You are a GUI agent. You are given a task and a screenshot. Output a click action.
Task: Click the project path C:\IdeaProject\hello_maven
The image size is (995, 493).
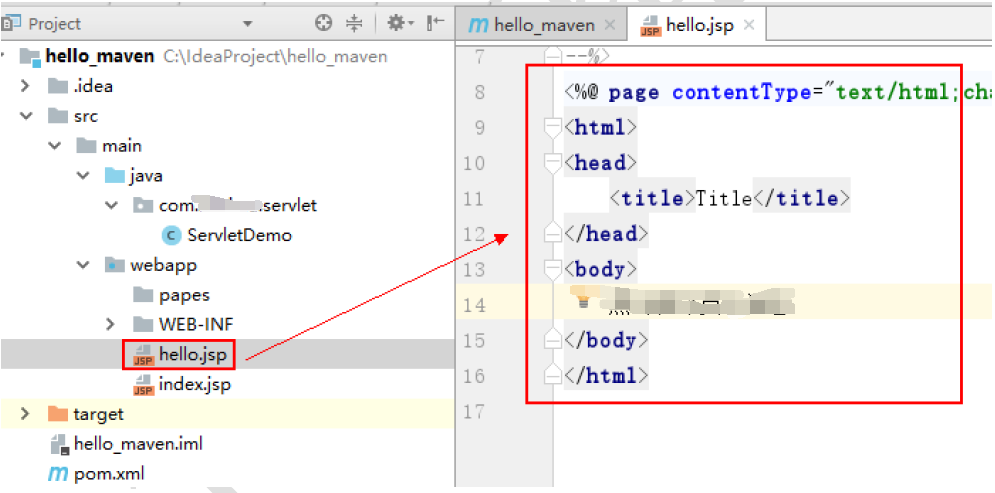coord(275,56)
